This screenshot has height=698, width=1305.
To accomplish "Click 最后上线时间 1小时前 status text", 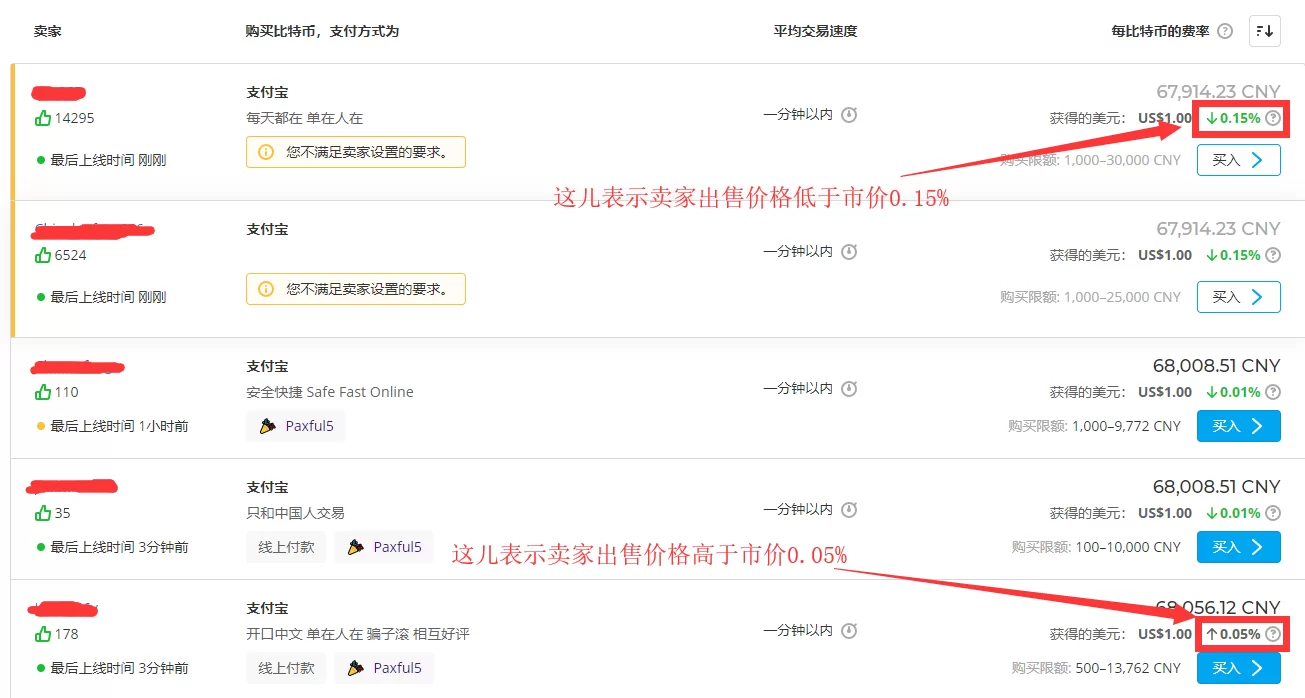I will 119,426.
